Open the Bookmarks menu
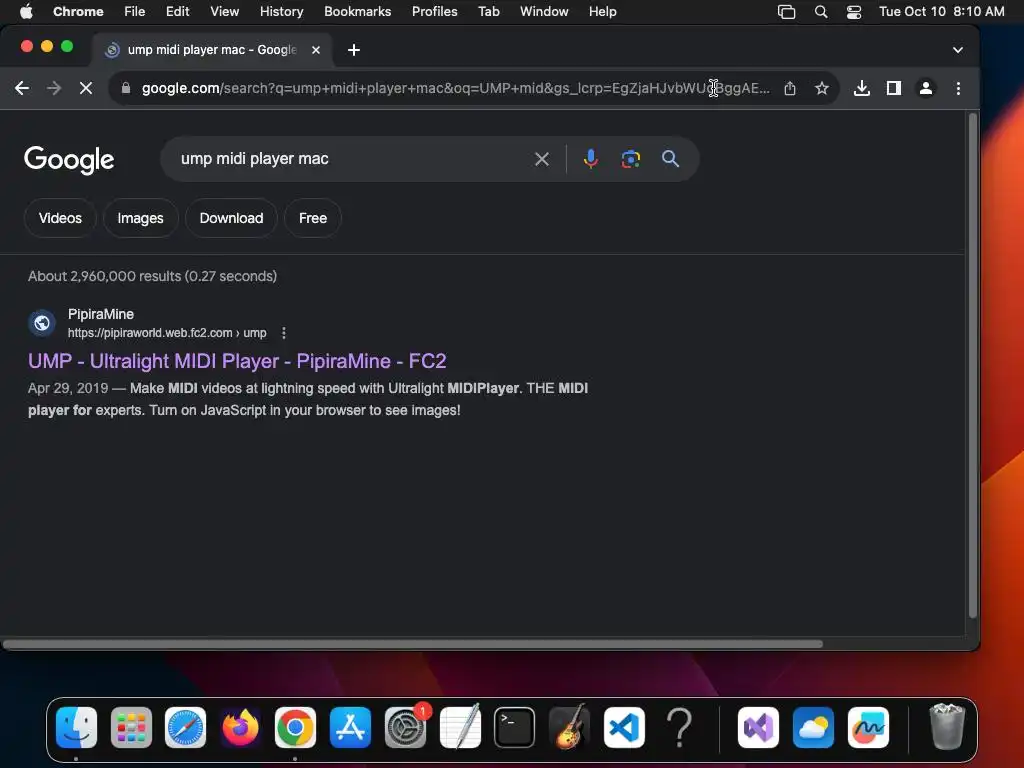Screen dimensions: 1024x768 (x=357, y=11)
